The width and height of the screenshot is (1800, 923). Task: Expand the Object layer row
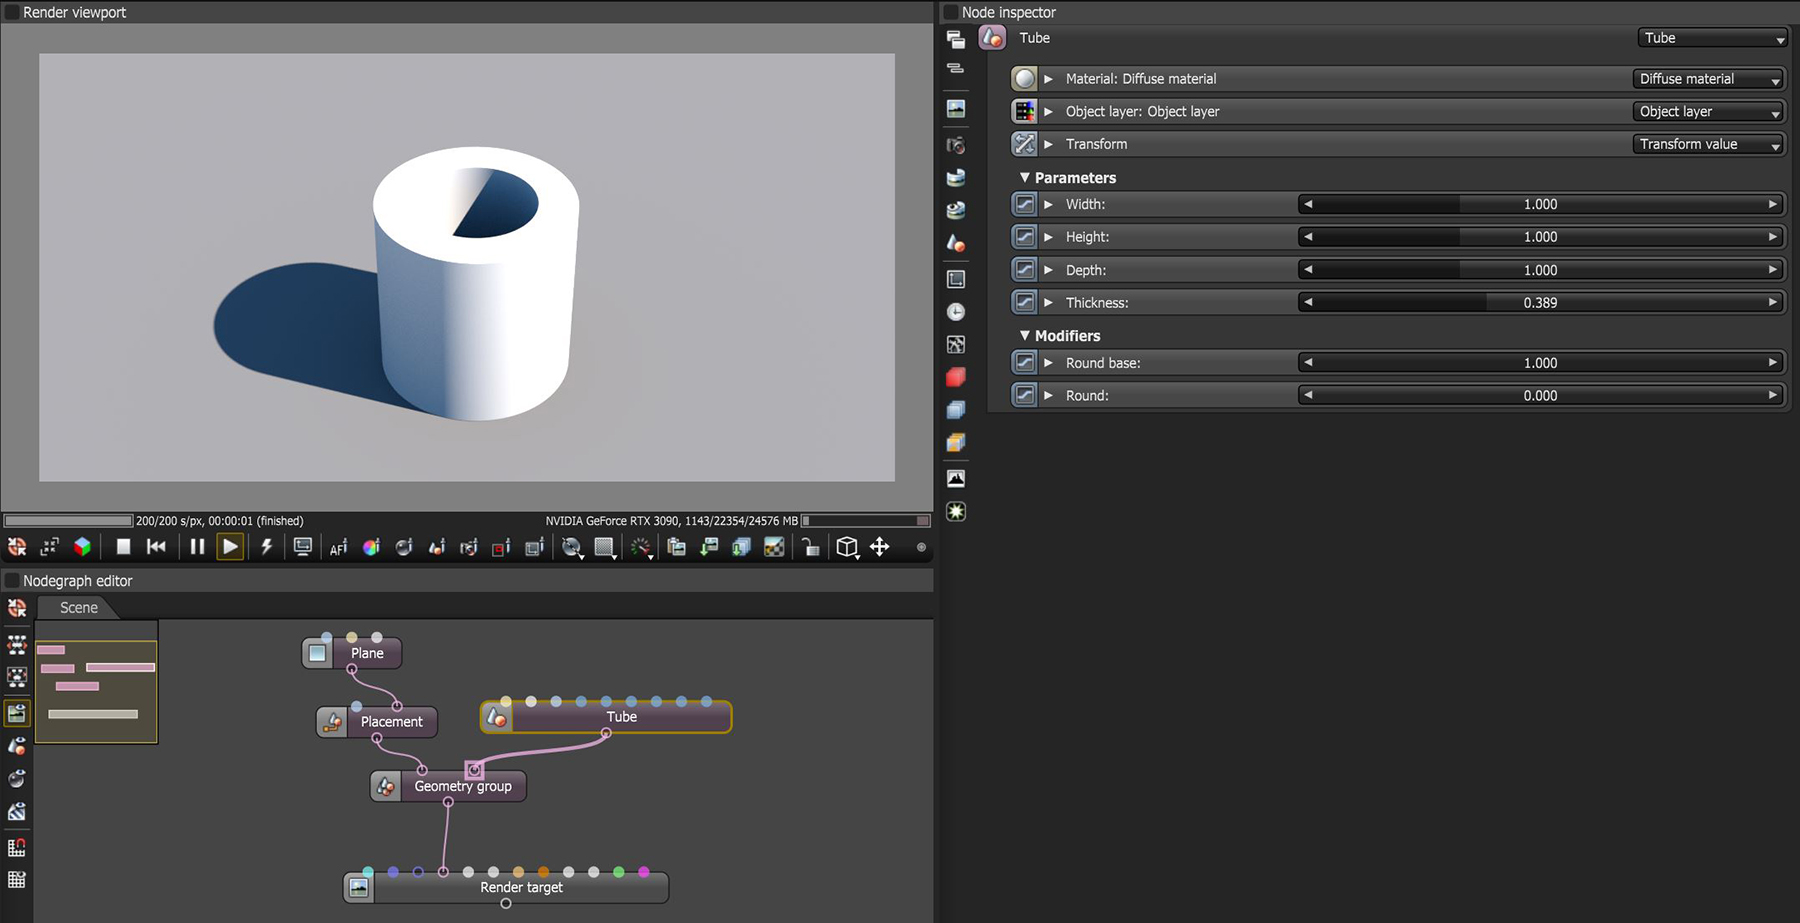click(1048, 111)
